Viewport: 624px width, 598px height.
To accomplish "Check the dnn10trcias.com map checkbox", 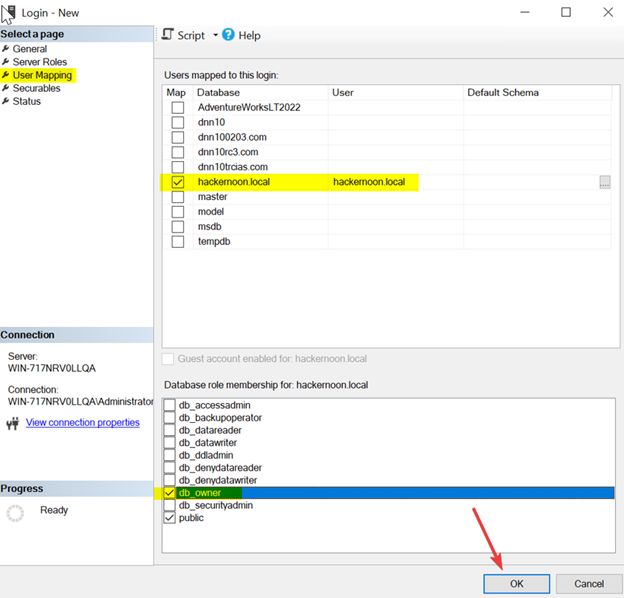I will point(177,167).
